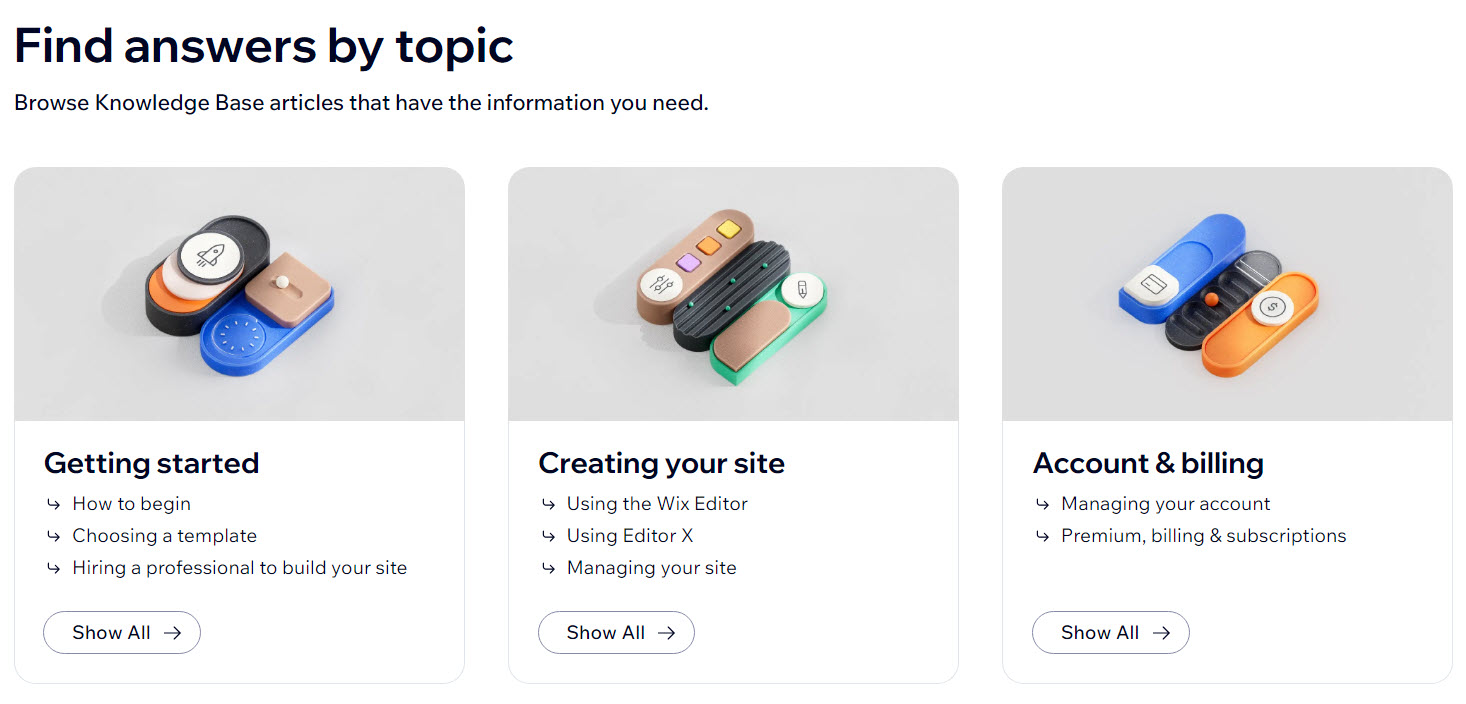This screenshot has width=1466, height=704.
Task: Click the Creating your site card illustration
Action: 733,292
